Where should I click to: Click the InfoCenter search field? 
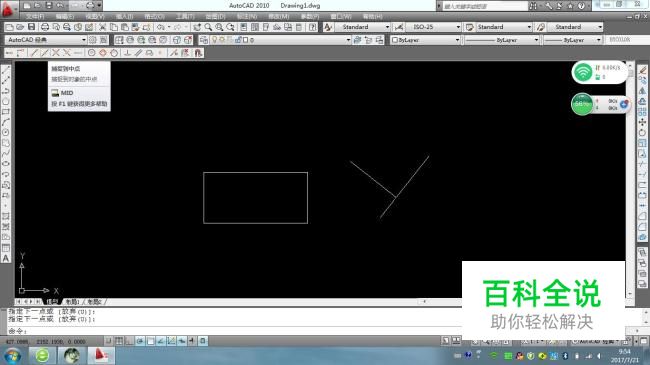[x=485, y=6]
